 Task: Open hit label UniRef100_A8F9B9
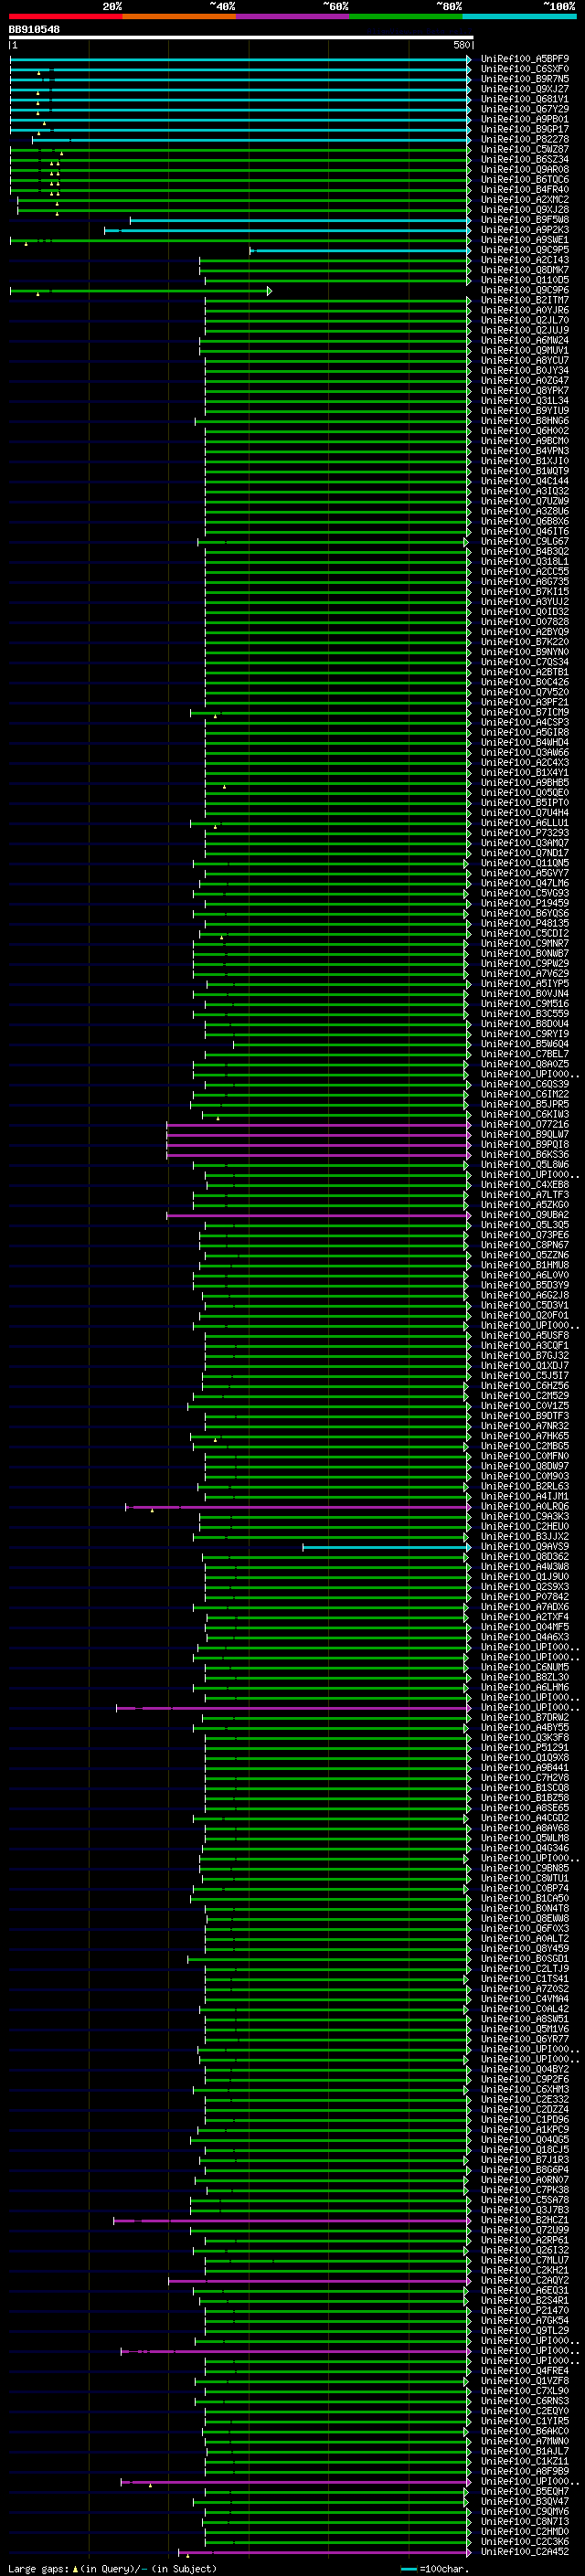tap(525, 2472)
